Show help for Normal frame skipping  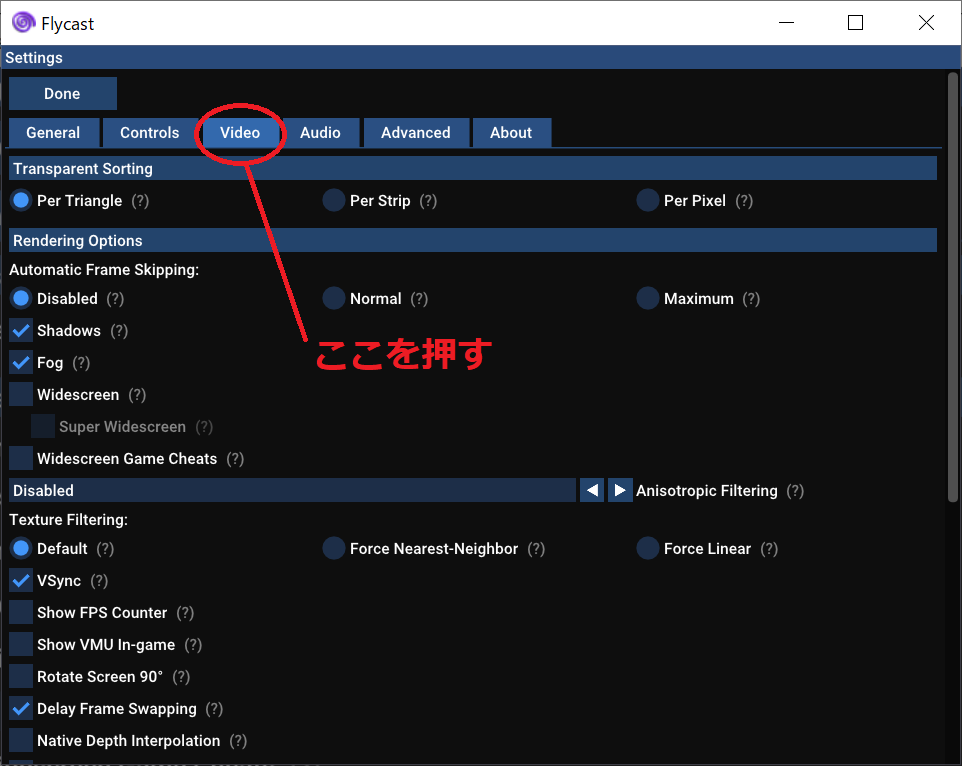point(419,299)
